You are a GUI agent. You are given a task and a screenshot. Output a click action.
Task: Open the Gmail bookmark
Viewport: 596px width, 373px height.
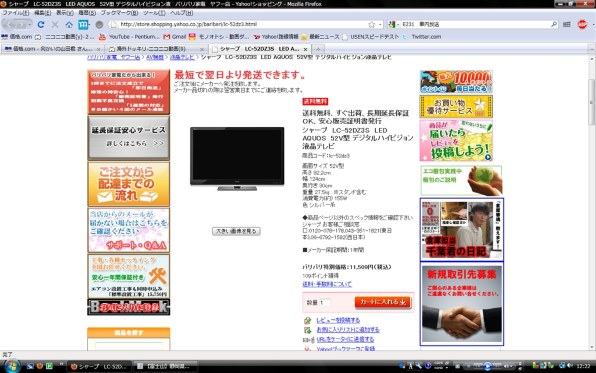coord(174,37)
